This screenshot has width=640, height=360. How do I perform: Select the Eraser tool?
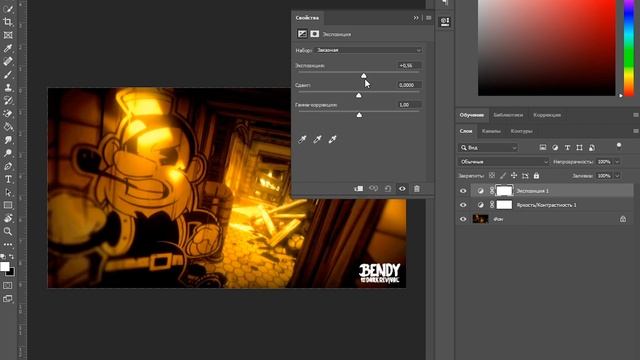(8, 113)
